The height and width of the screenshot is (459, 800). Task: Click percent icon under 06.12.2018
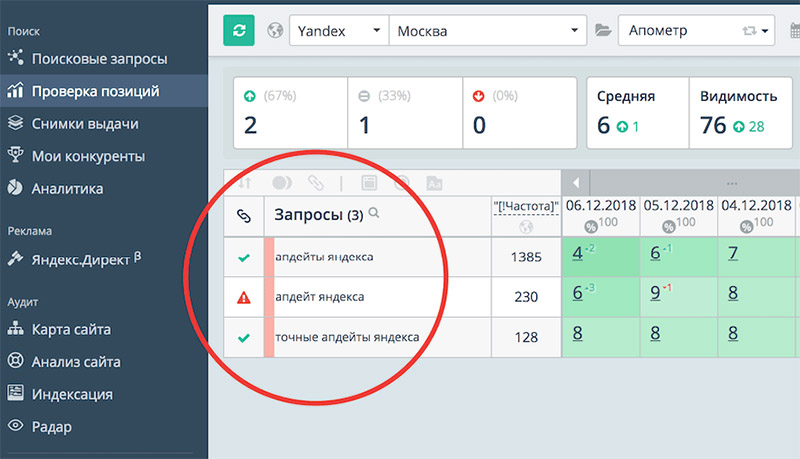591,226
